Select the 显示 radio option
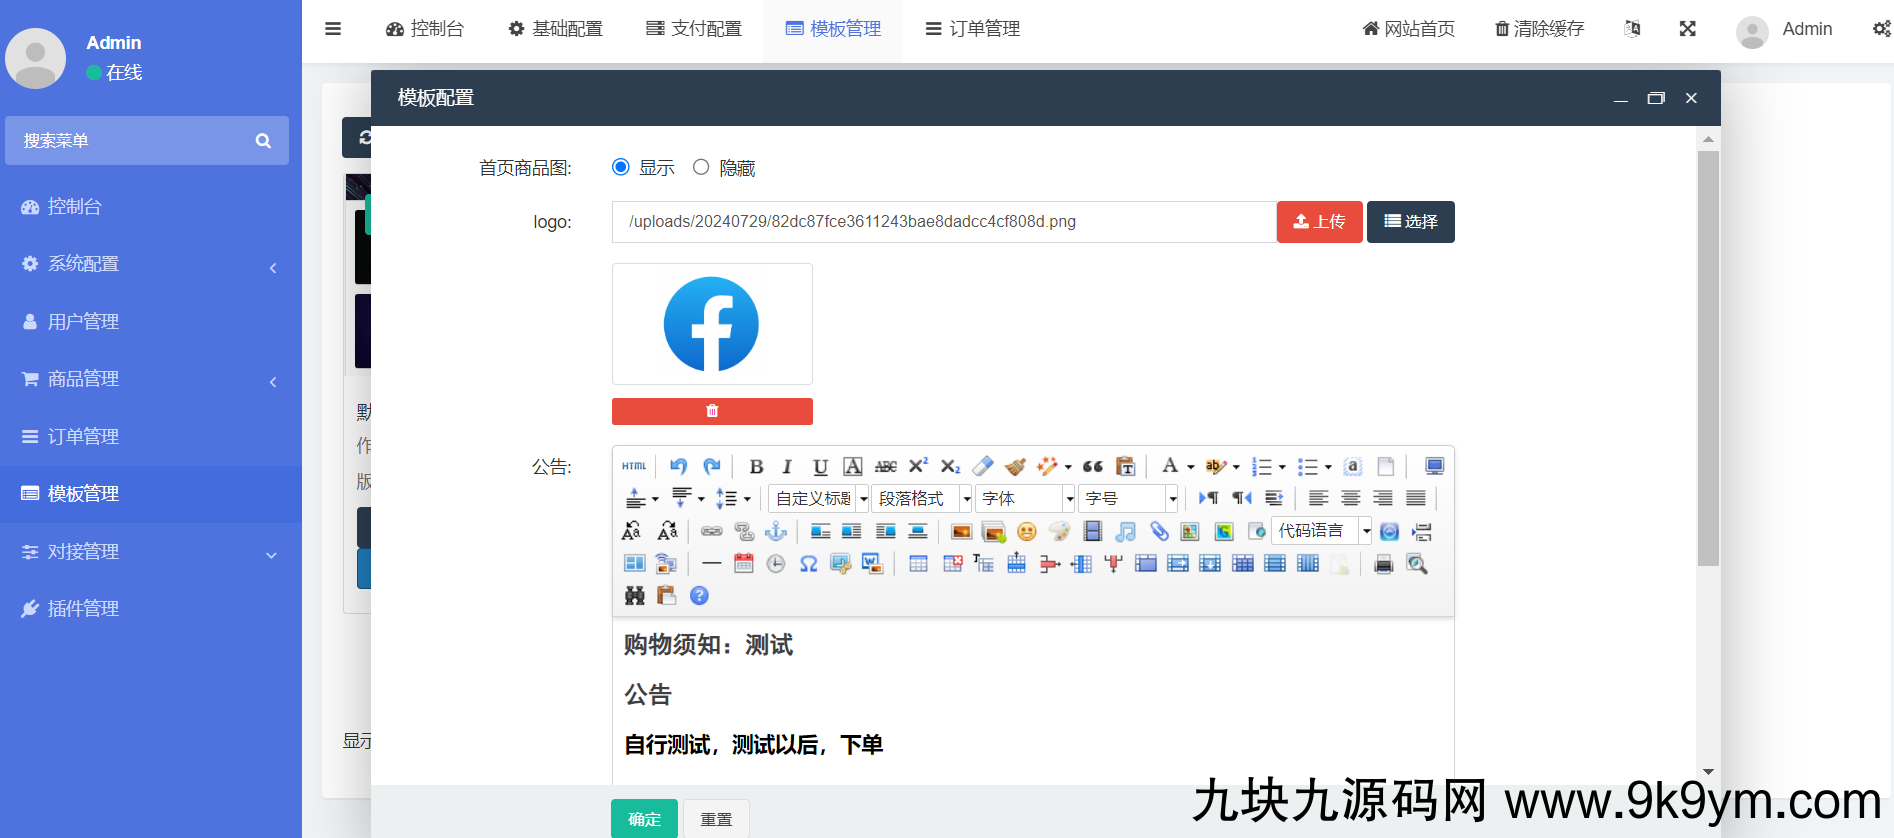 pyautogui.click(x=621, y=167)
